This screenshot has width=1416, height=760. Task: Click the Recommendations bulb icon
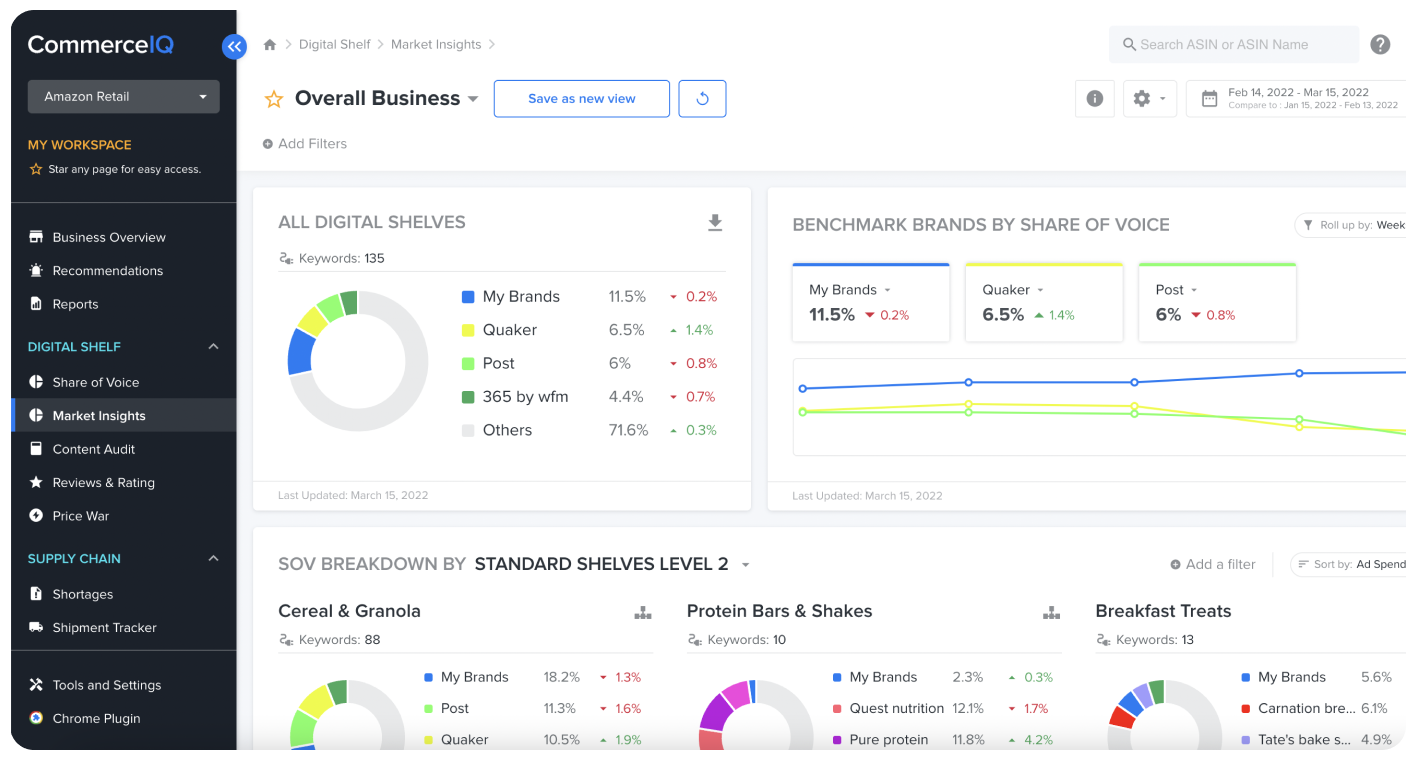(36, 271)
